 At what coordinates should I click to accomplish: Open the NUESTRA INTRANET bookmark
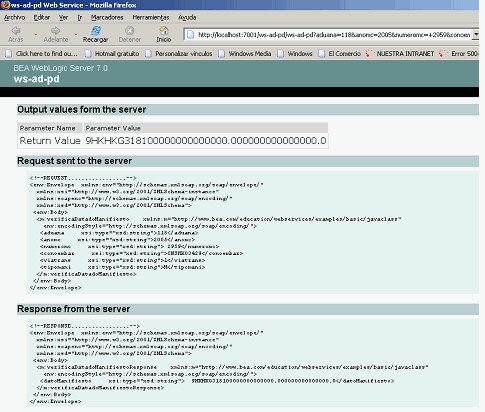(400, 54)
